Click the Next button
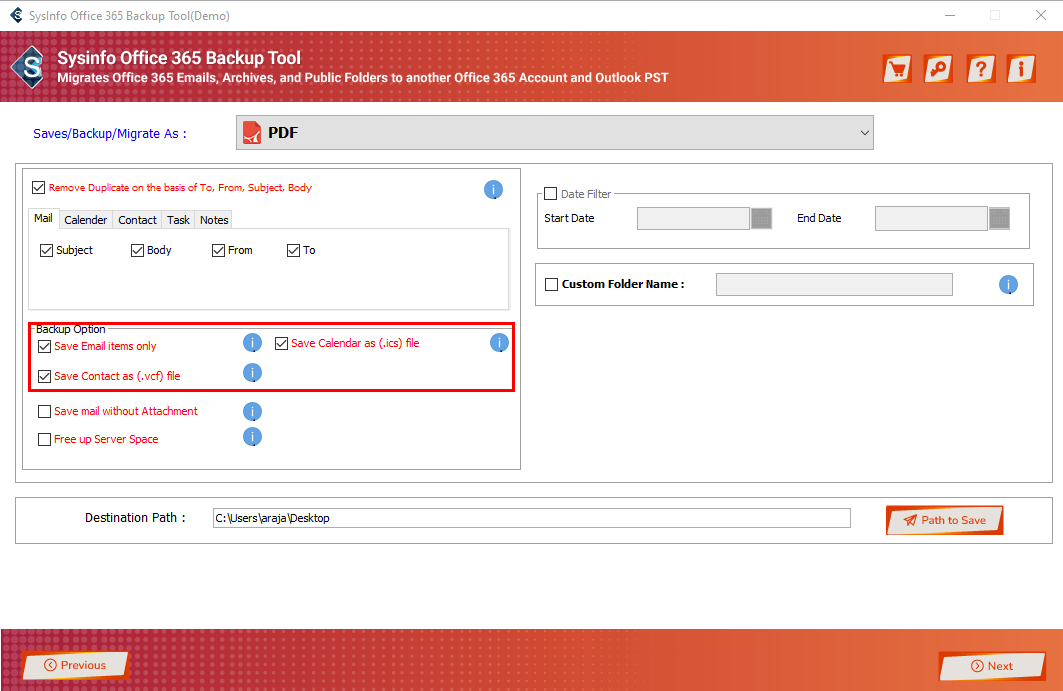Image resolution: width=1063 pixels, height=691 pixels. click(x=992, y=666)
